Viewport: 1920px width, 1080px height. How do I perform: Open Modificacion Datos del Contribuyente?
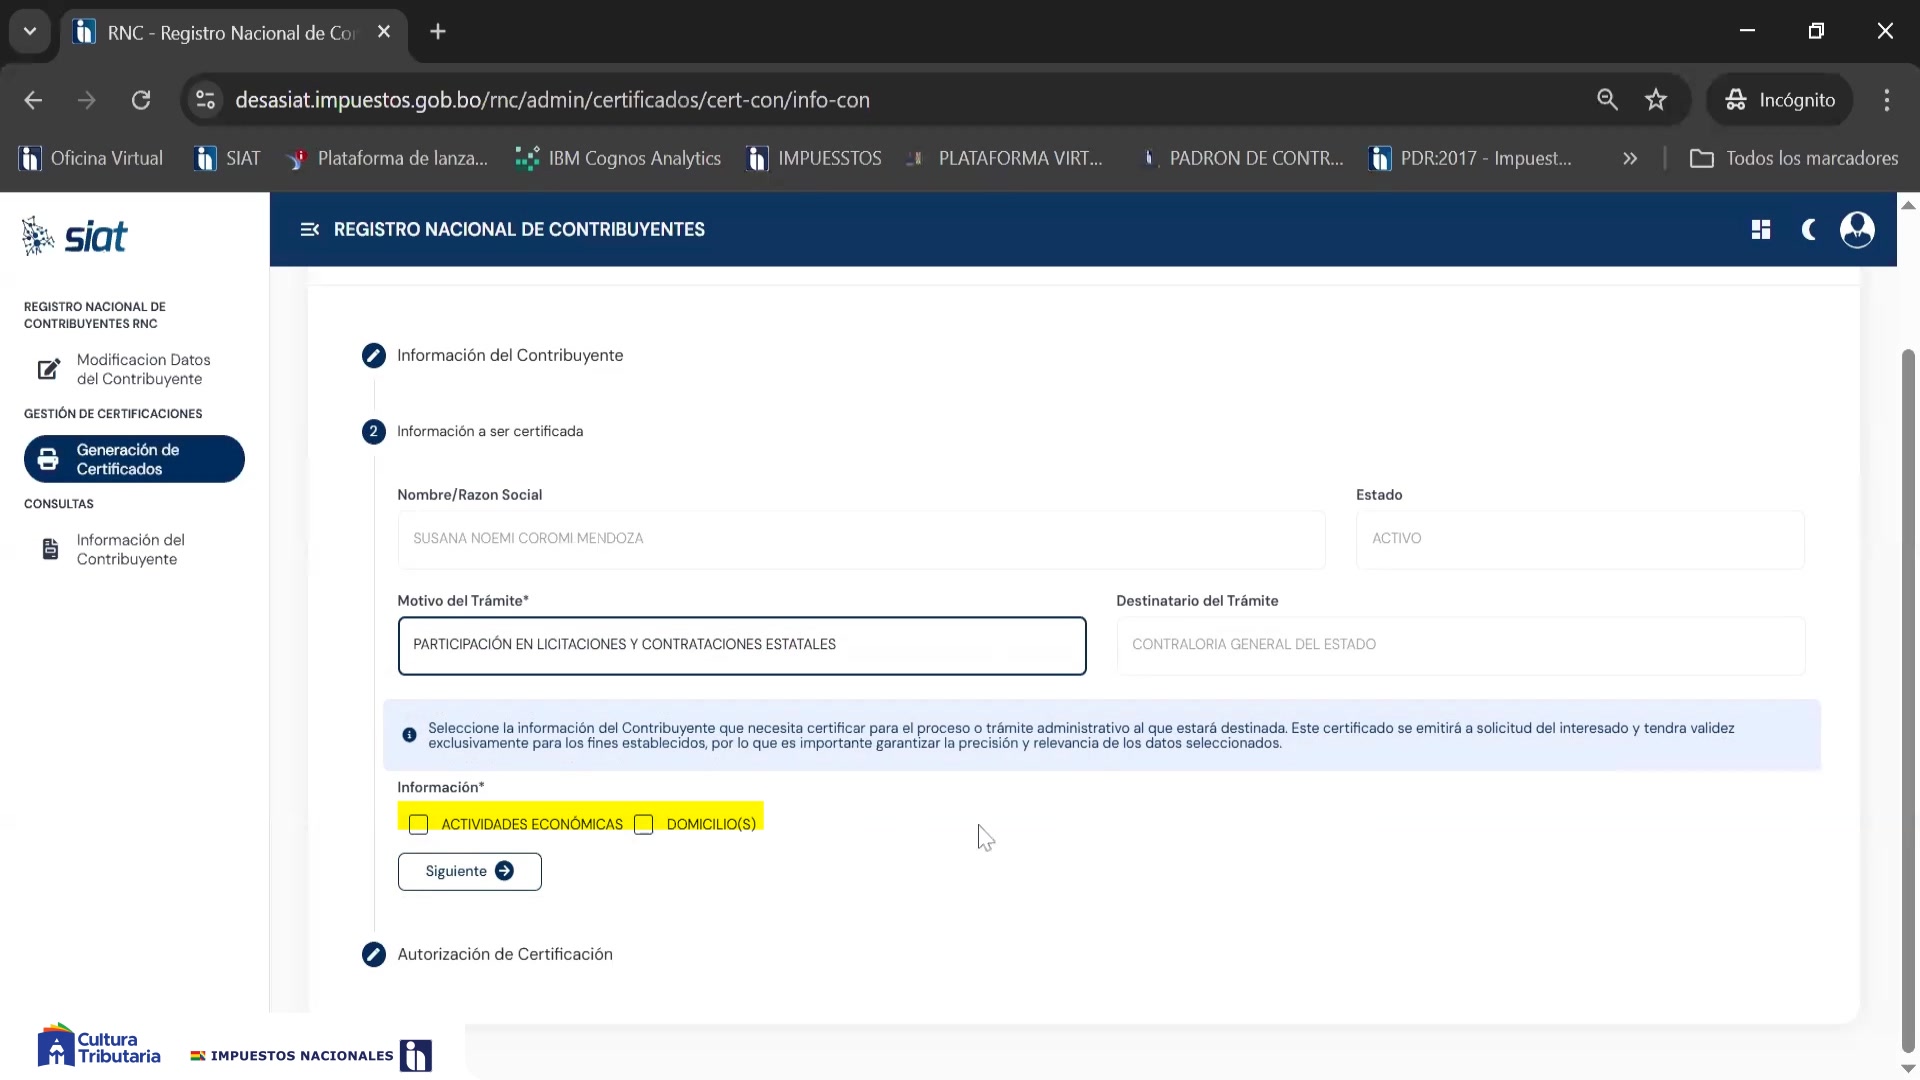click(134, 369)
